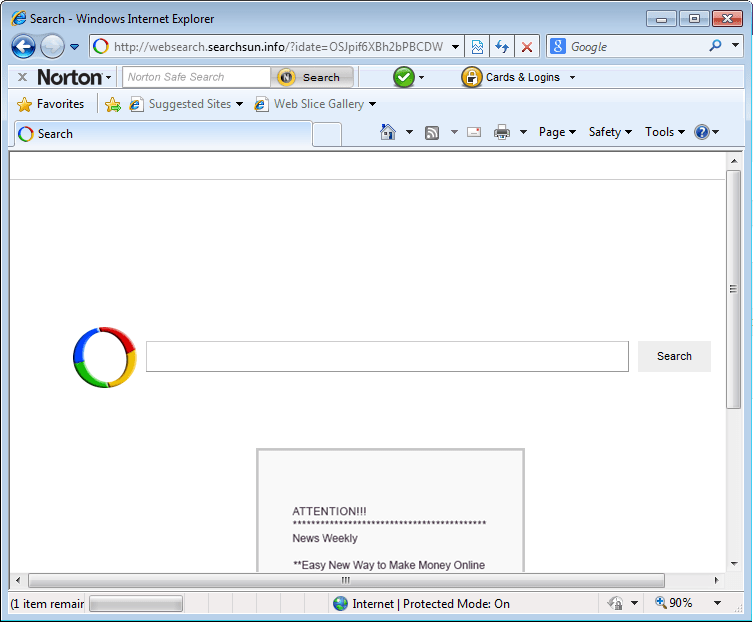Click the horizontal scrollbar right arrow
Screen dimensions: 753x622
point(716,580)
